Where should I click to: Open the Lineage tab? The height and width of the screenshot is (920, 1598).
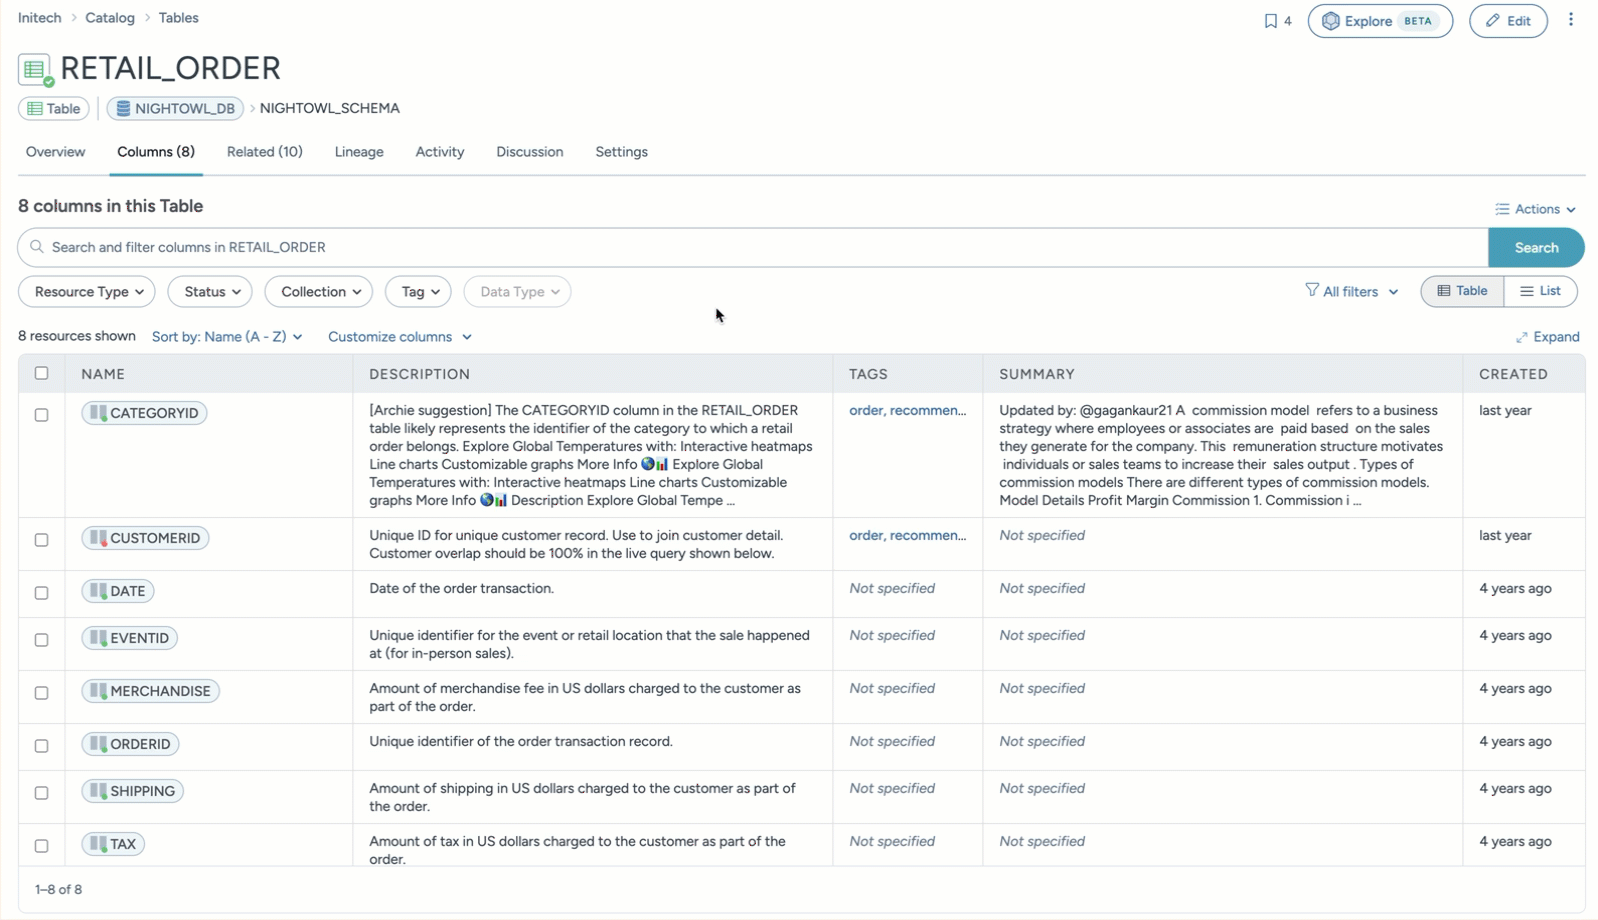click(x=359, y=152)
